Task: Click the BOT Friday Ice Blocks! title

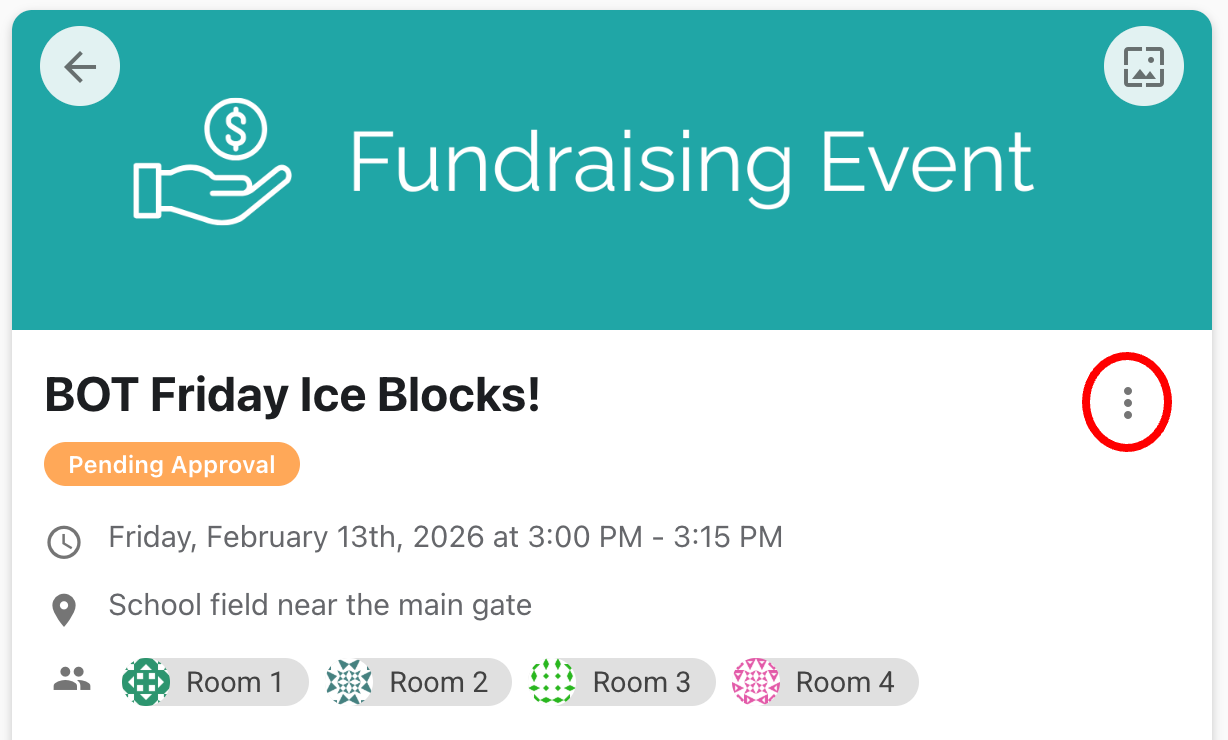Action: (293, 396)
